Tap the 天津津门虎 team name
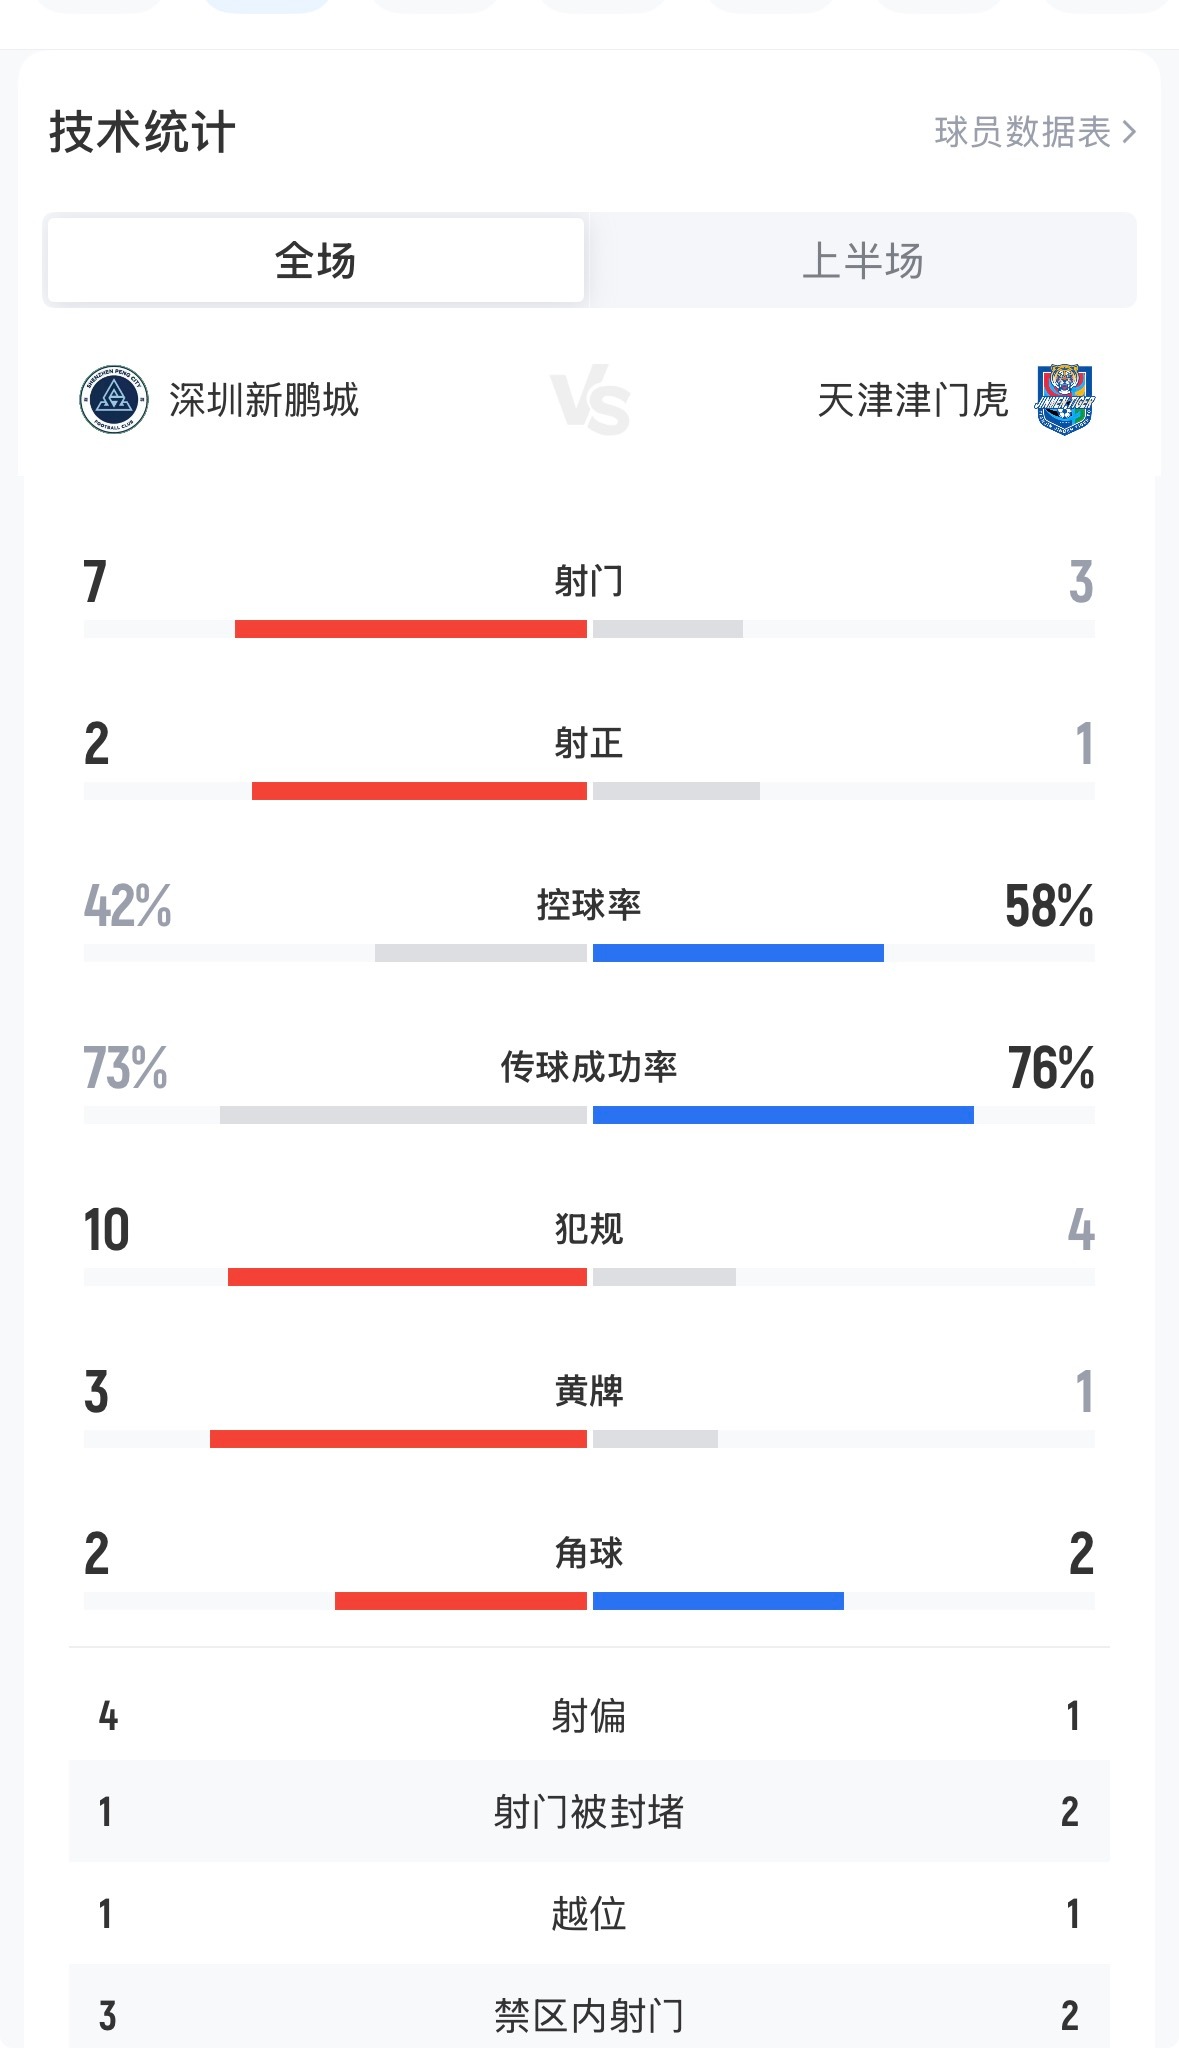 pyautogui.click(x=912, y=400)
